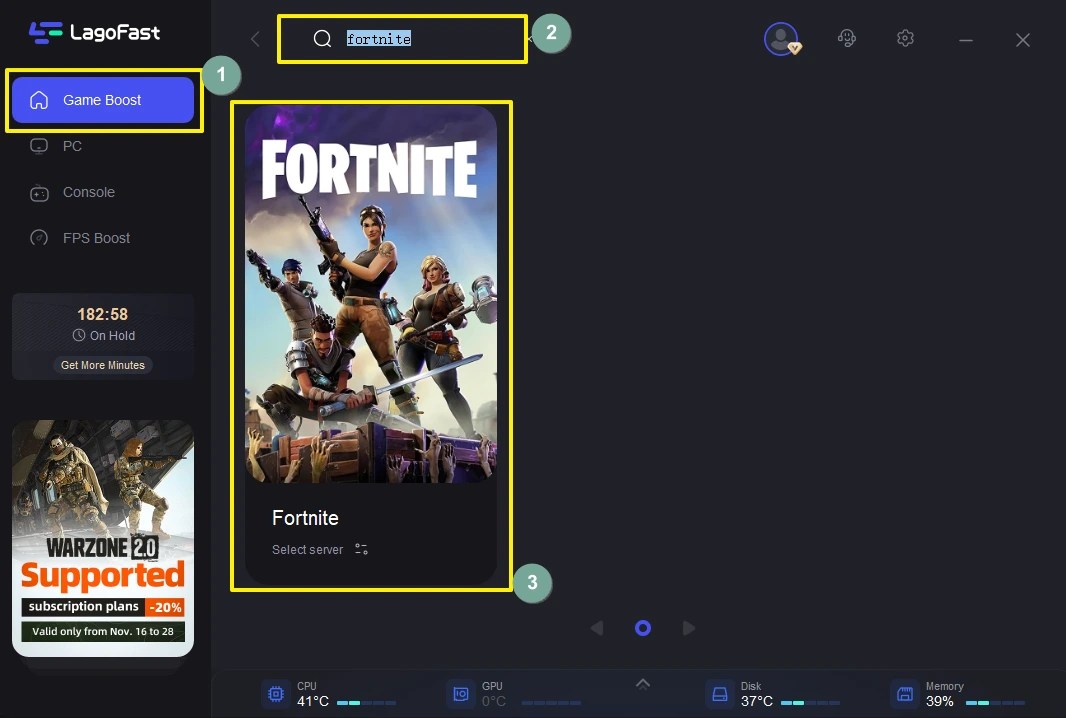The height and width of the screenshot is (718, 1066).
Task: Click the Get More Minutes button
Action: click(x=103, y=365)
